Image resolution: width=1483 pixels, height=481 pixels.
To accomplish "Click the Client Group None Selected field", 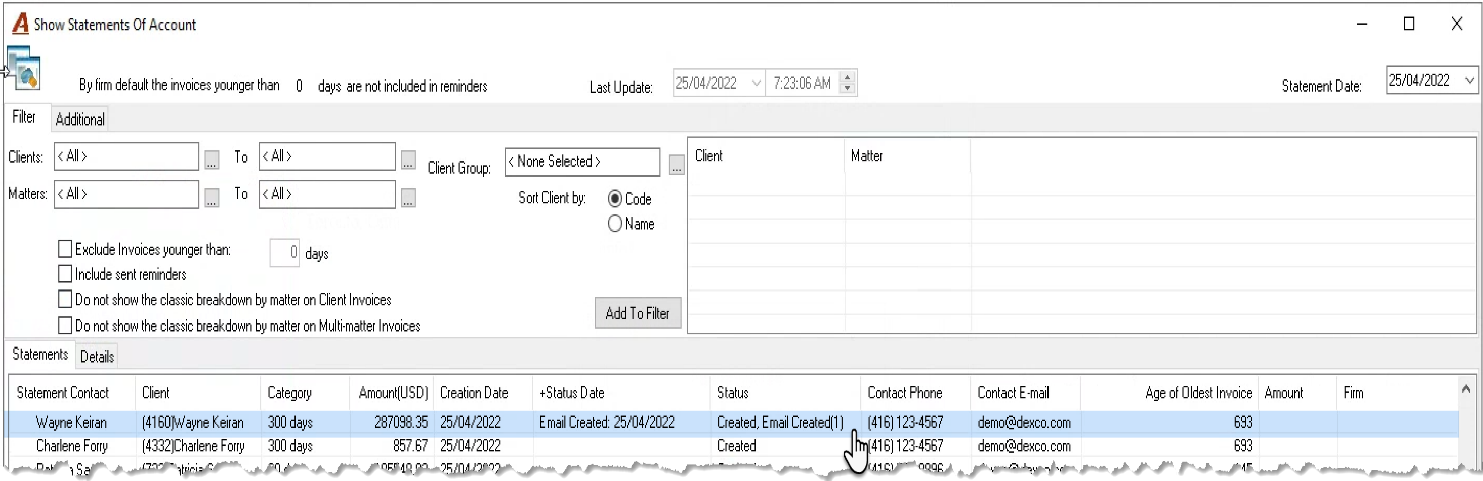I will tap(583, 162).
